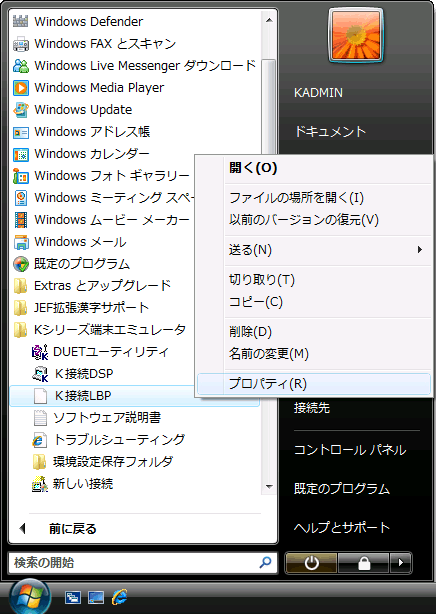436x615 pixels.
Task: Expand the Extras とアップグレード folder
Action: click(x=92, y=286)
